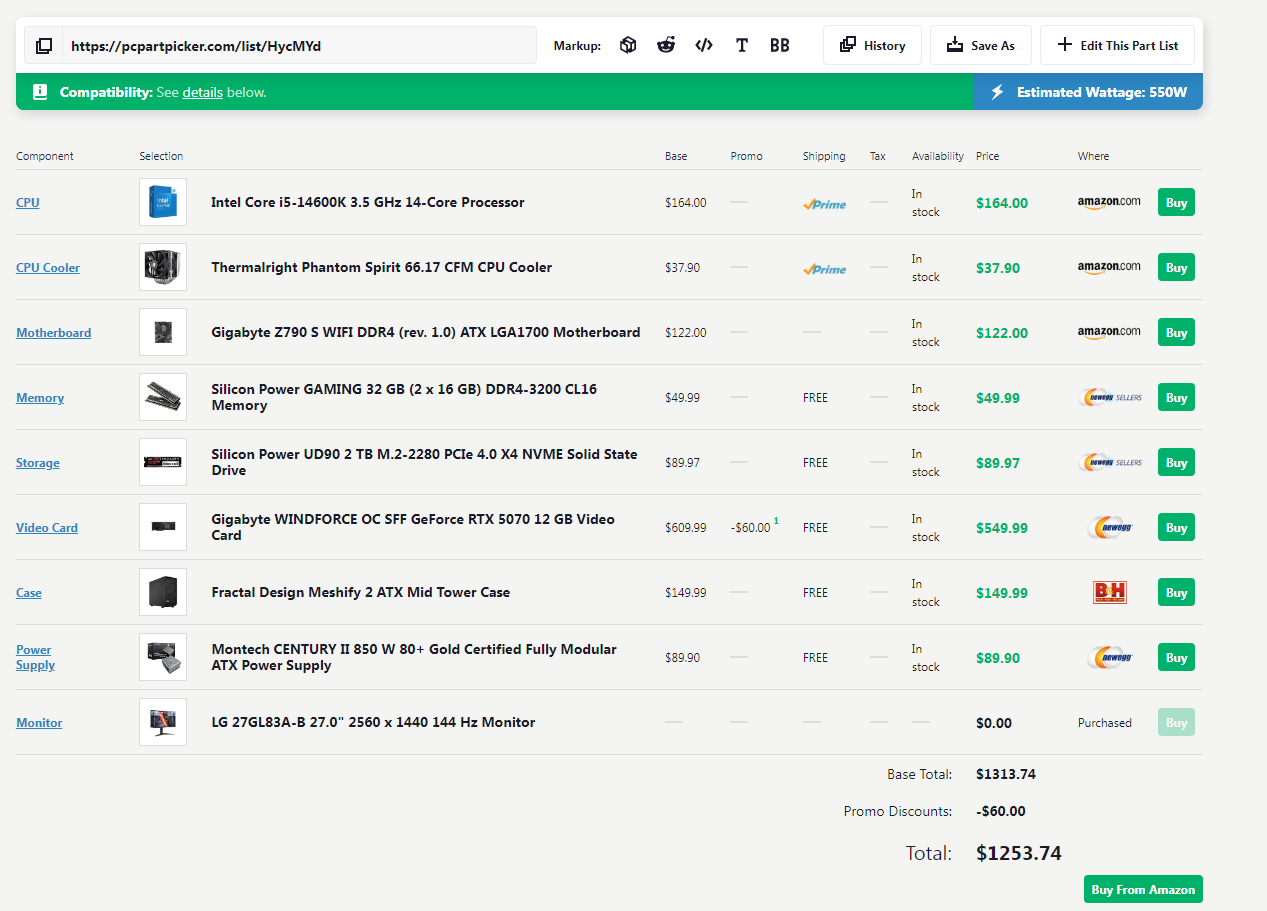Open Thermalright Phantom Spirit cooler thumbnail
Image resolution: width=1267 pixels, height=911 pixels.
tap(163, 267)
